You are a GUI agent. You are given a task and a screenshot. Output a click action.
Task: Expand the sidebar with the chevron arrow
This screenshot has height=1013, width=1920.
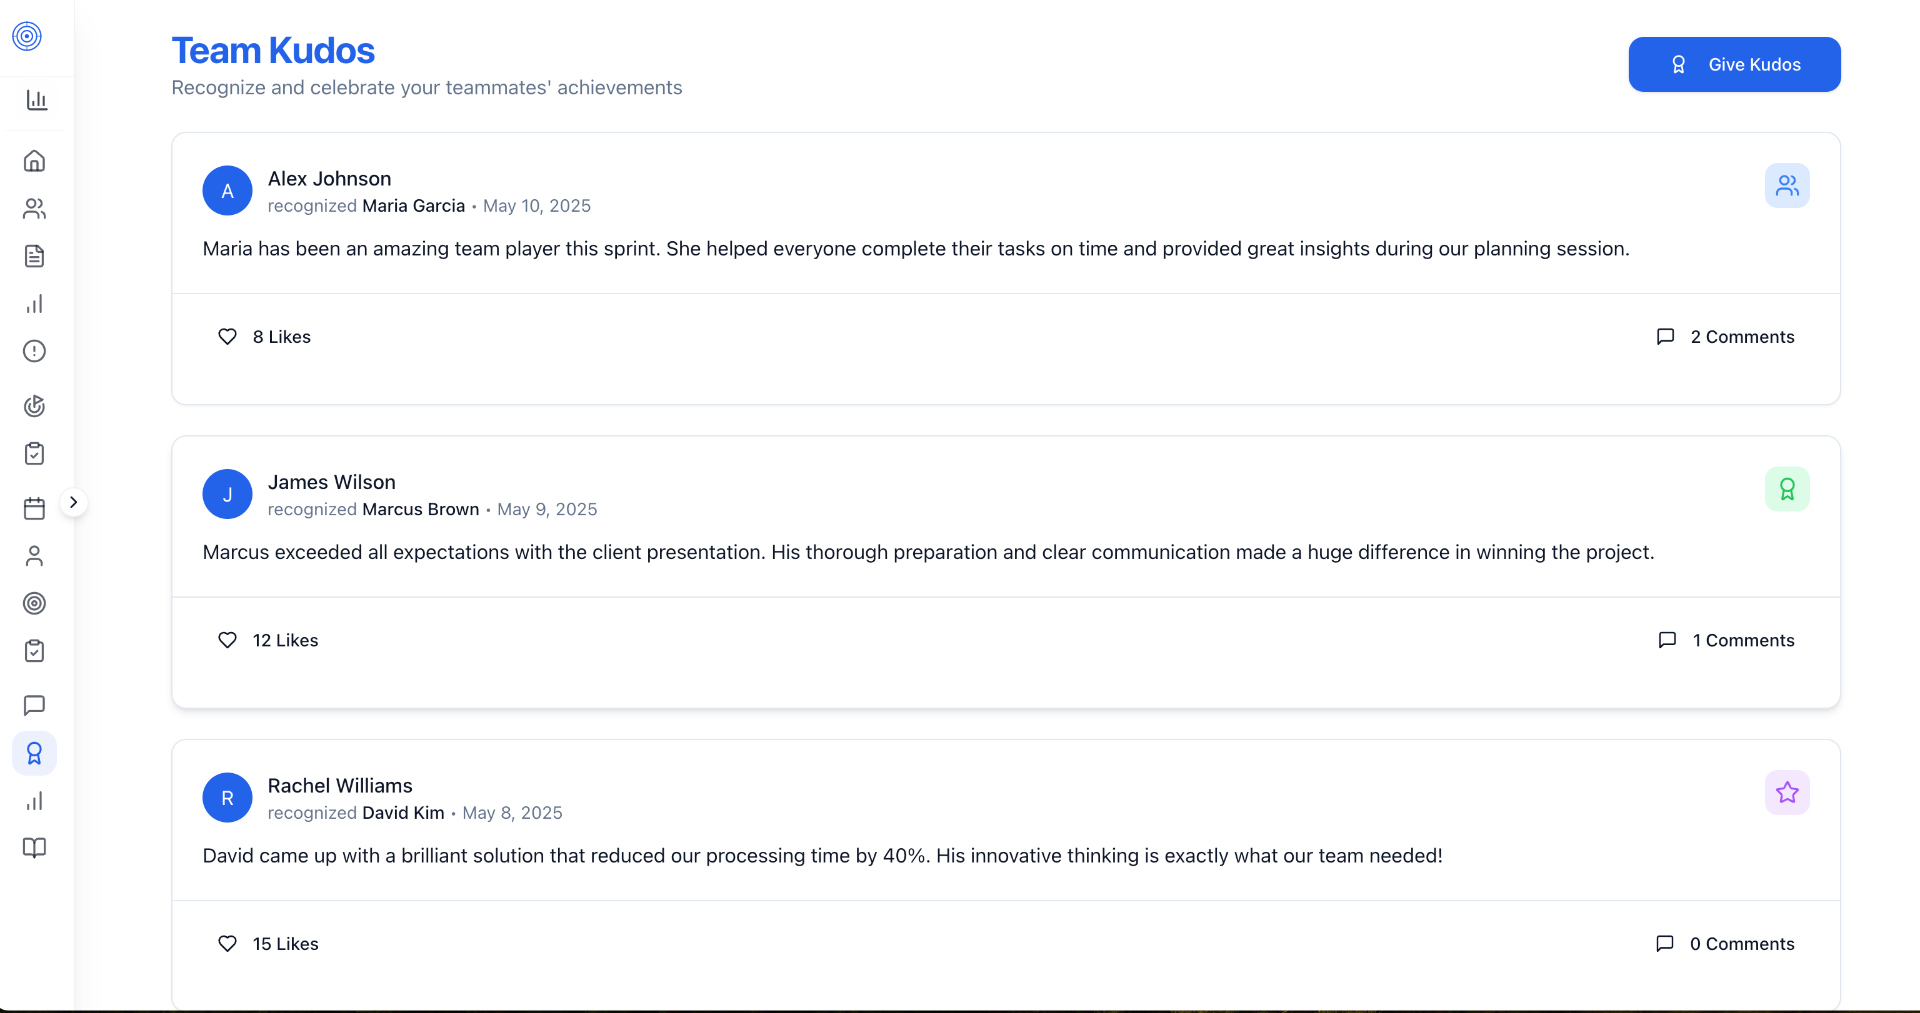[73, 502]
